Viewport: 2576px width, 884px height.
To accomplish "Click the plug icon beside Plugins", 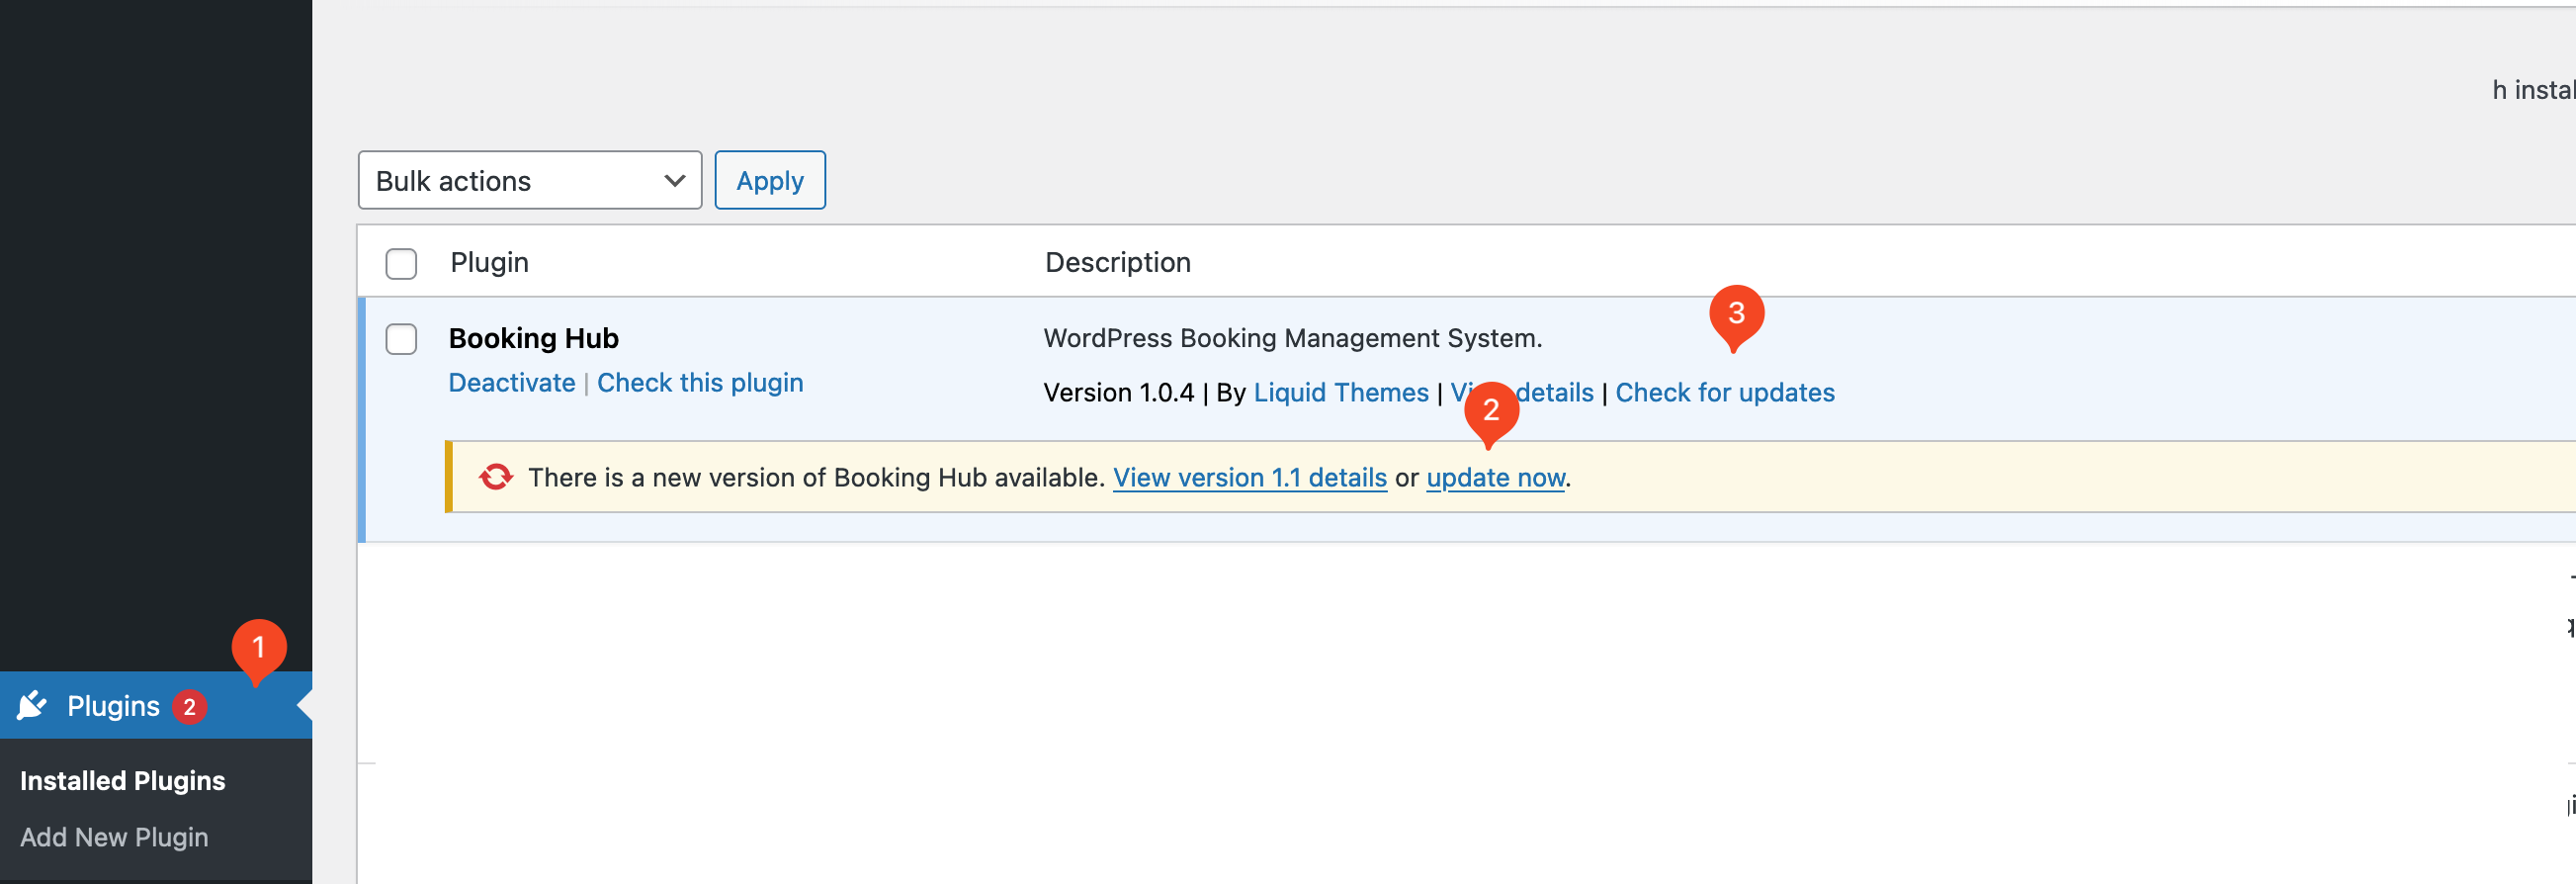I will click(x=32, y=706).
